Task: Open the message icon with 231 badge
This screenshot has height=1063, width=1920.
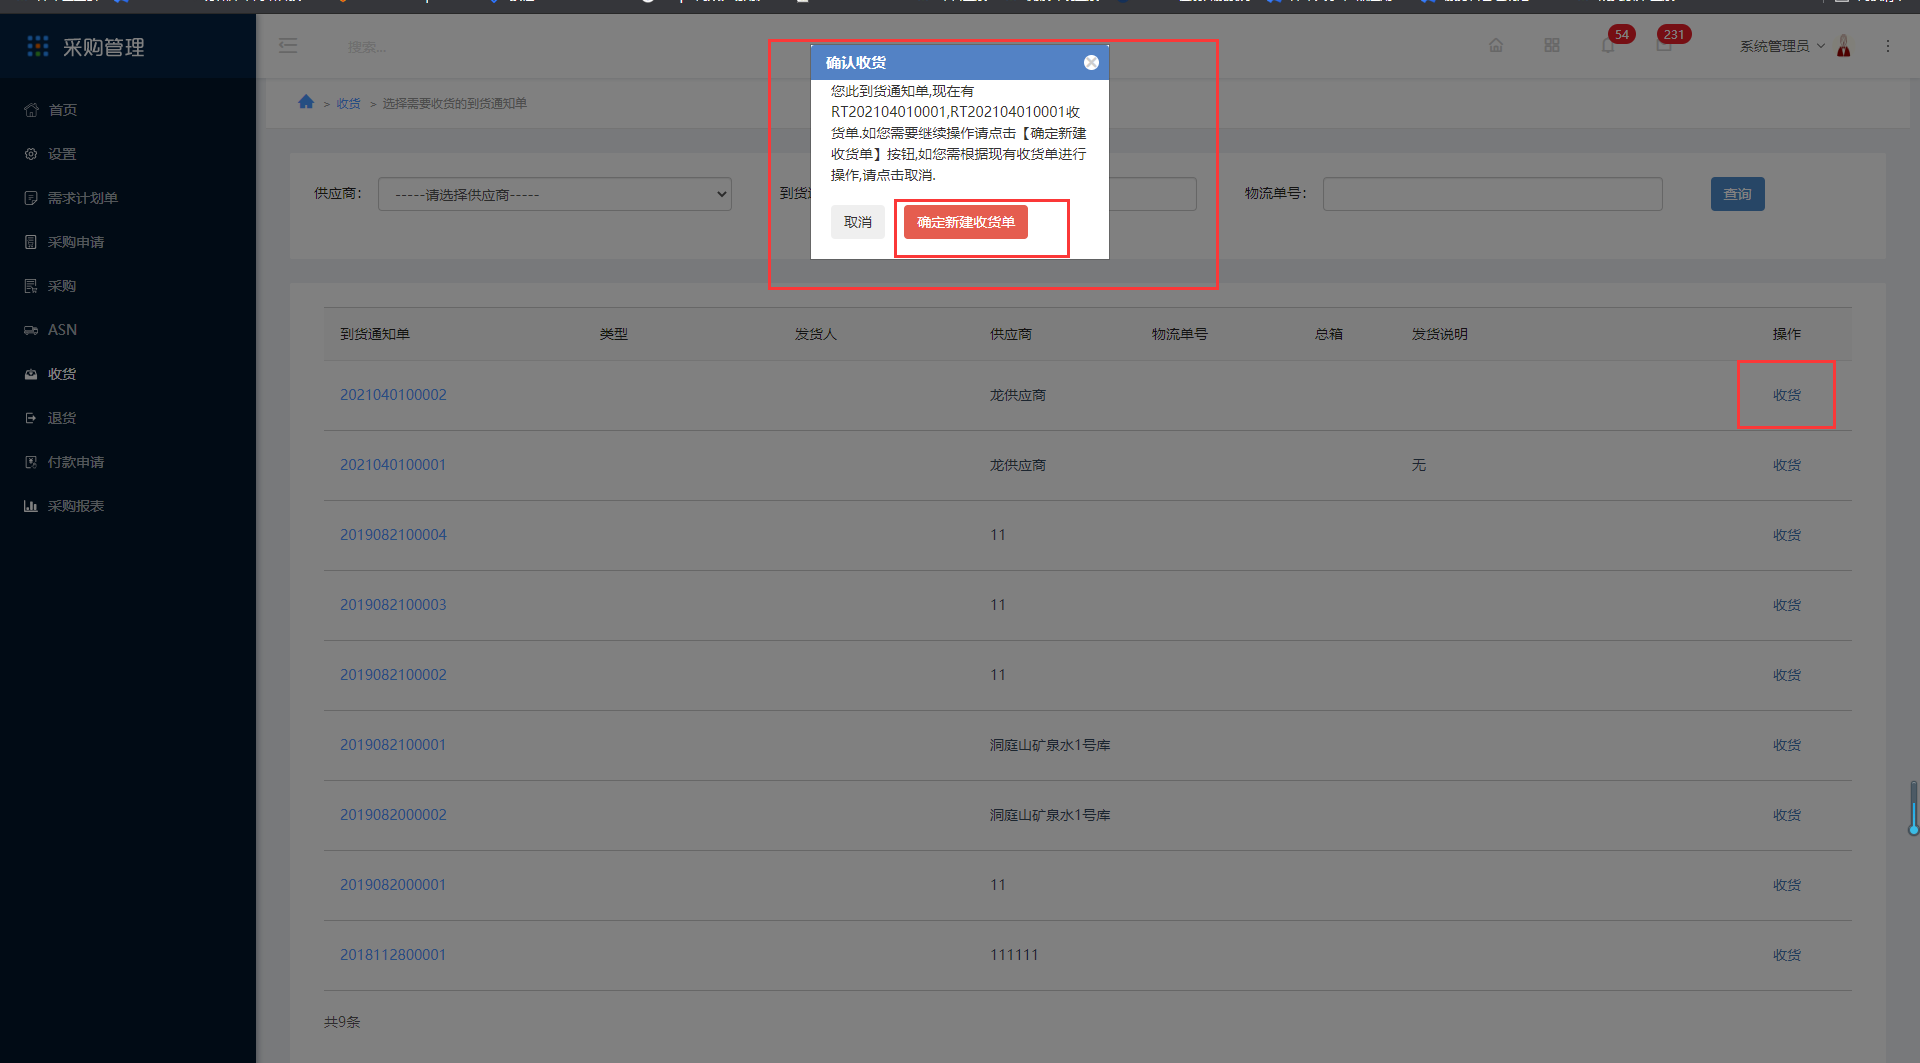Action: tap(1664, 45)
